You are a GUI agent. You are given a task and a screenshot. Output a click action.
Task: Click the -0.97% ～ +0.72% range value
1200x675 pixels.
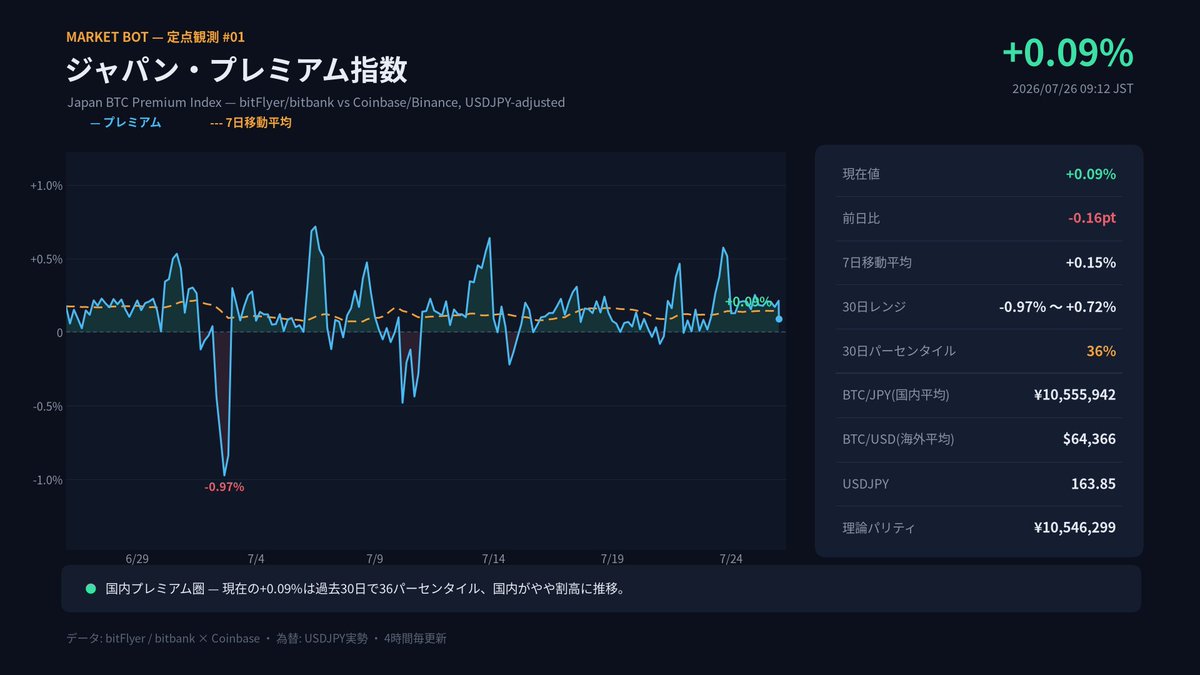(x=1057, y=307)
